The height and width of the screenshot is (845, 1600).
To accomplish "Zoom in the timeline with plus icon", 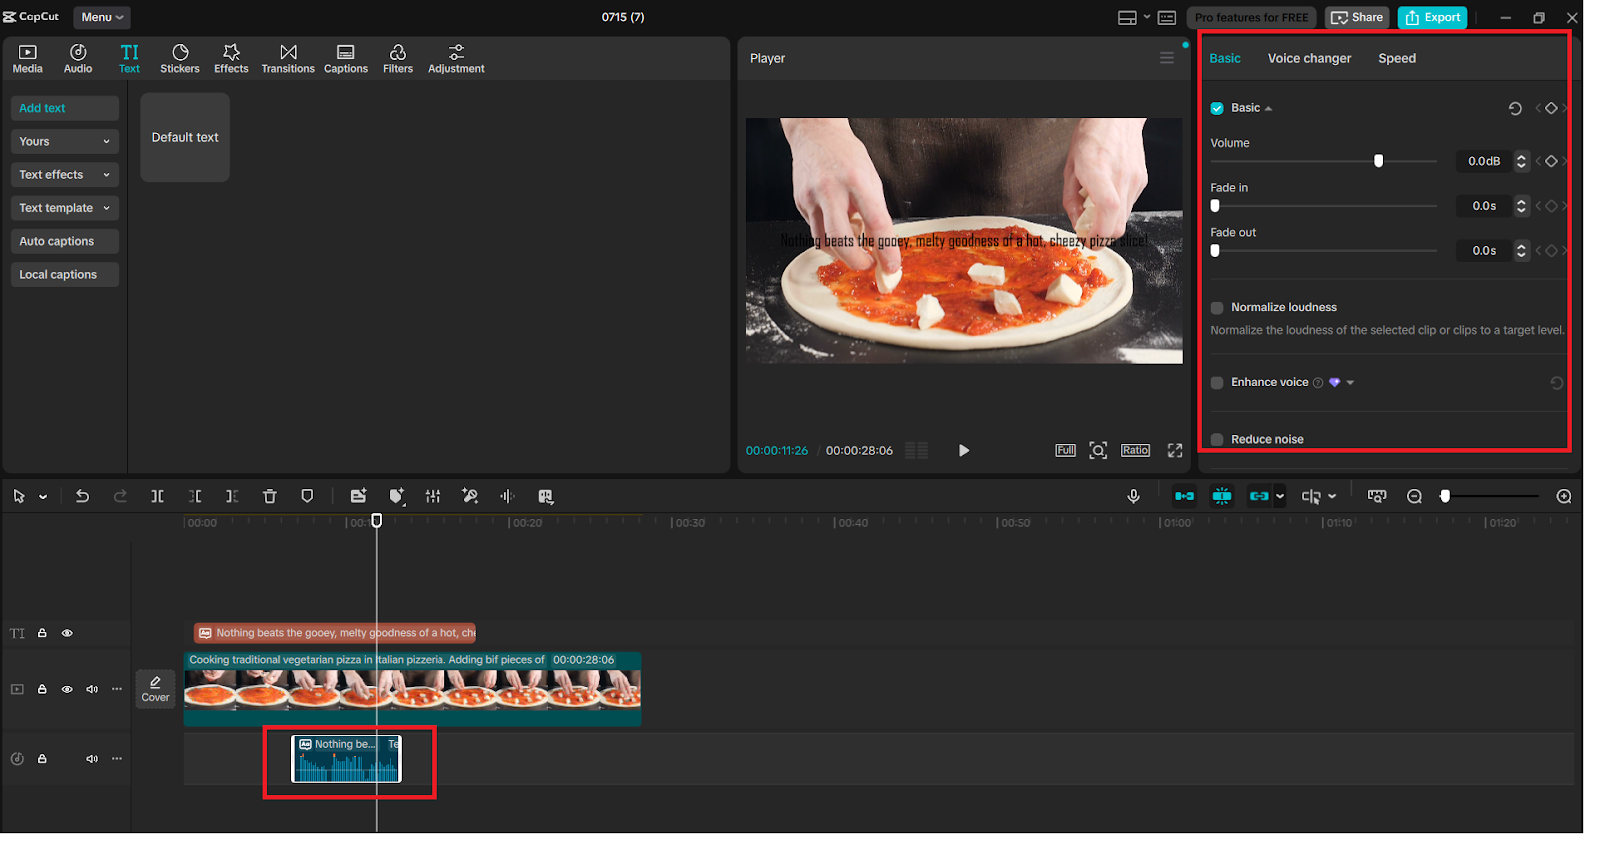I will (x=1564, y=496).
